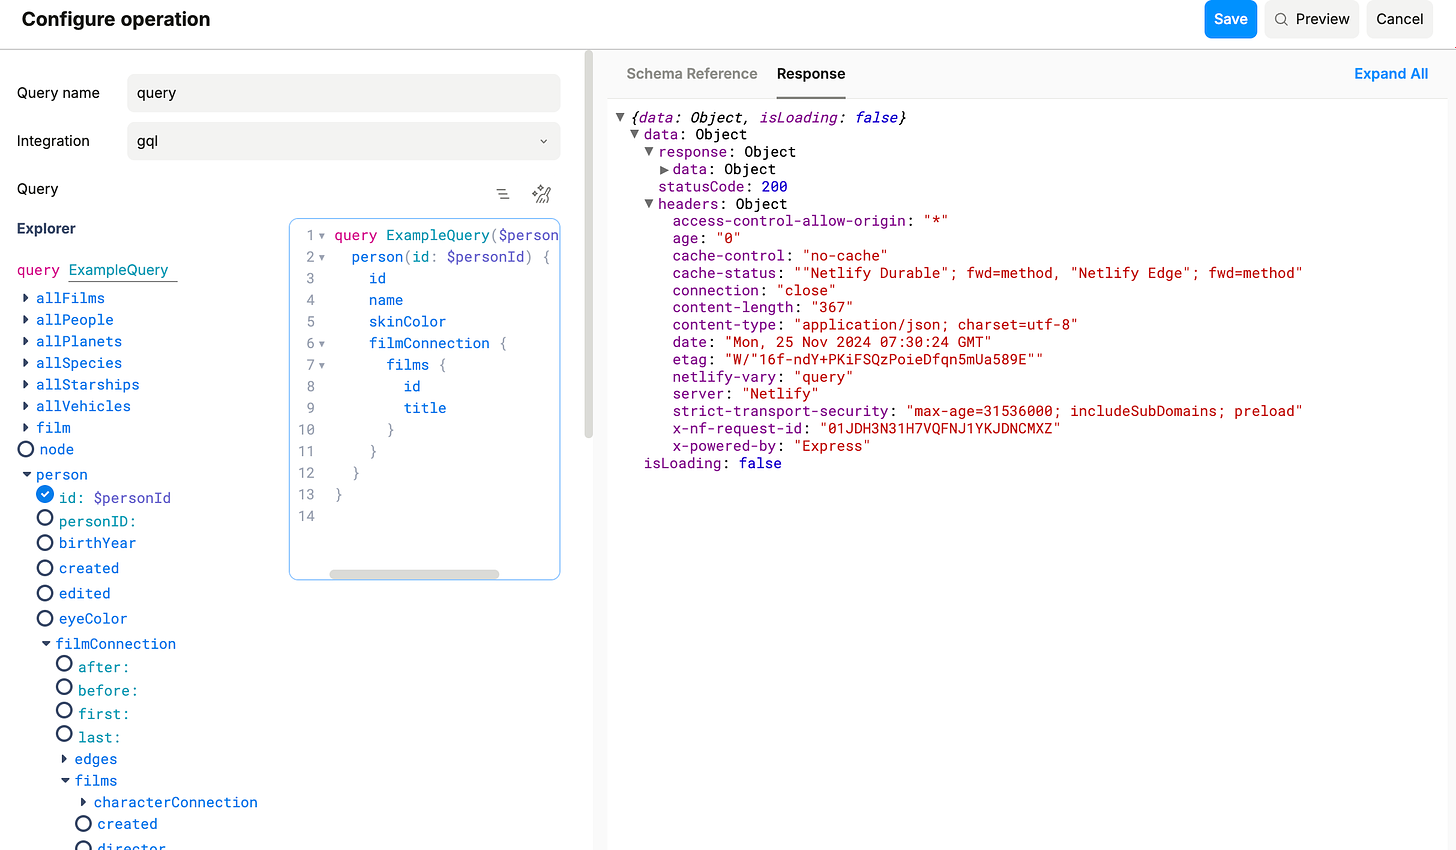Viewport: 1456px width, 850px height.
Task: Click the x-nf-request-id header row
Action: (x=866, y=429)
